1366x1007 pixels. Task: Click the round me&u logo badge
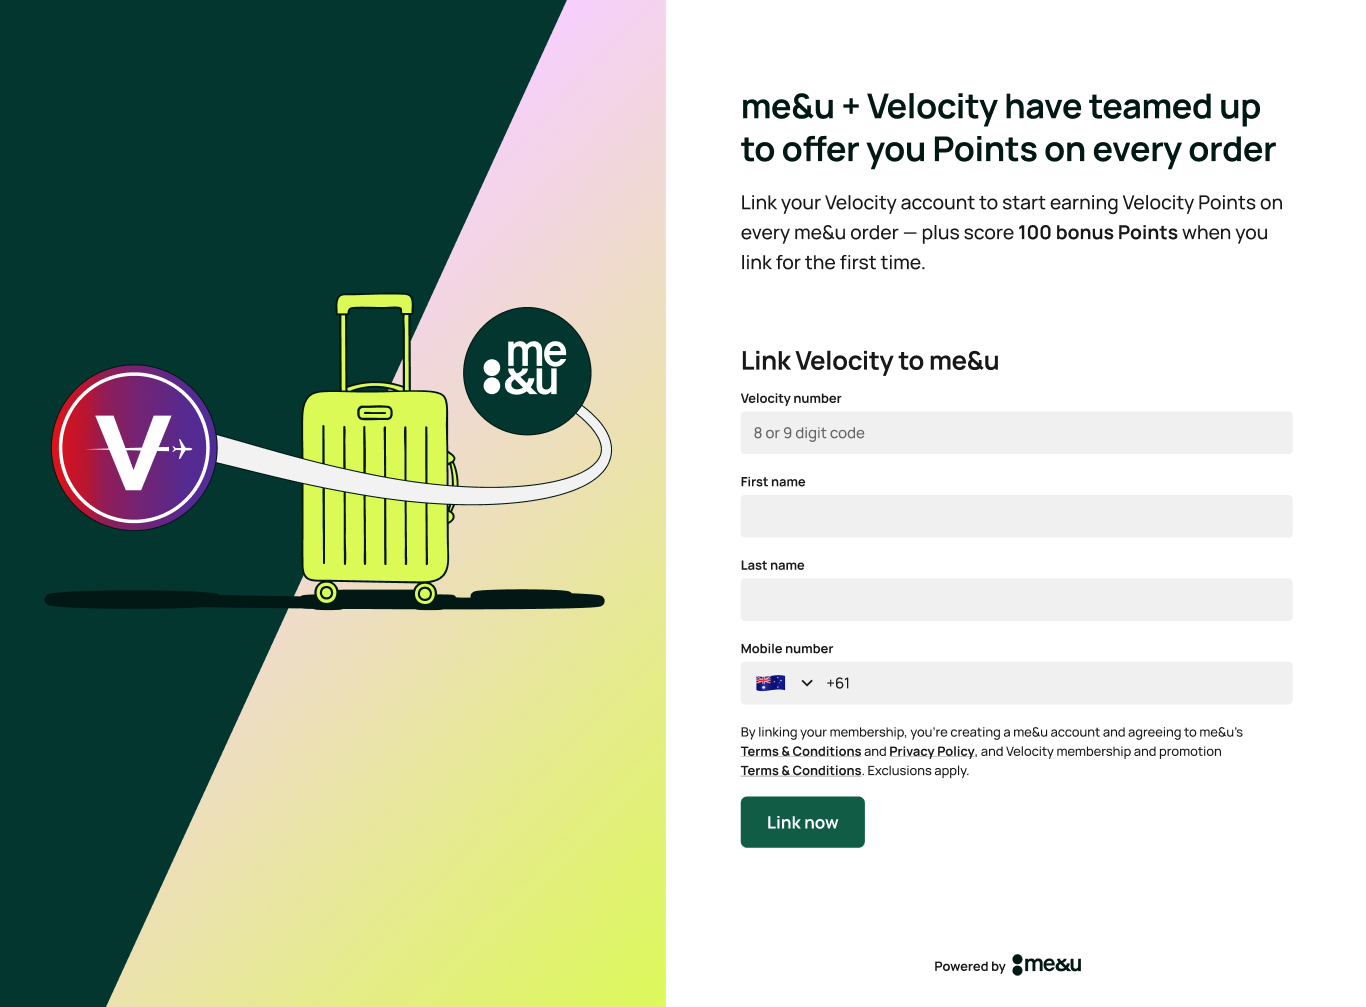point(527,371)
